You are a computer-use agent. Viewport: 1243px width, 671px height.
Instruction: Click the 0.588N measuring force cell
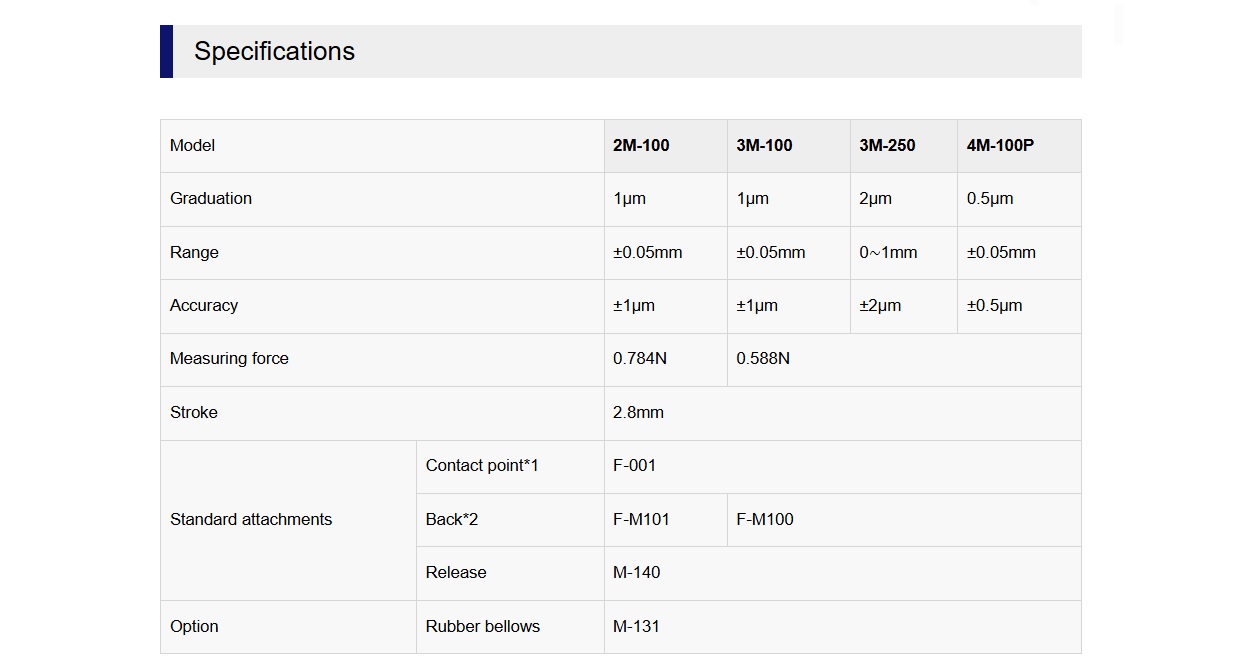(x=904, y=359)
